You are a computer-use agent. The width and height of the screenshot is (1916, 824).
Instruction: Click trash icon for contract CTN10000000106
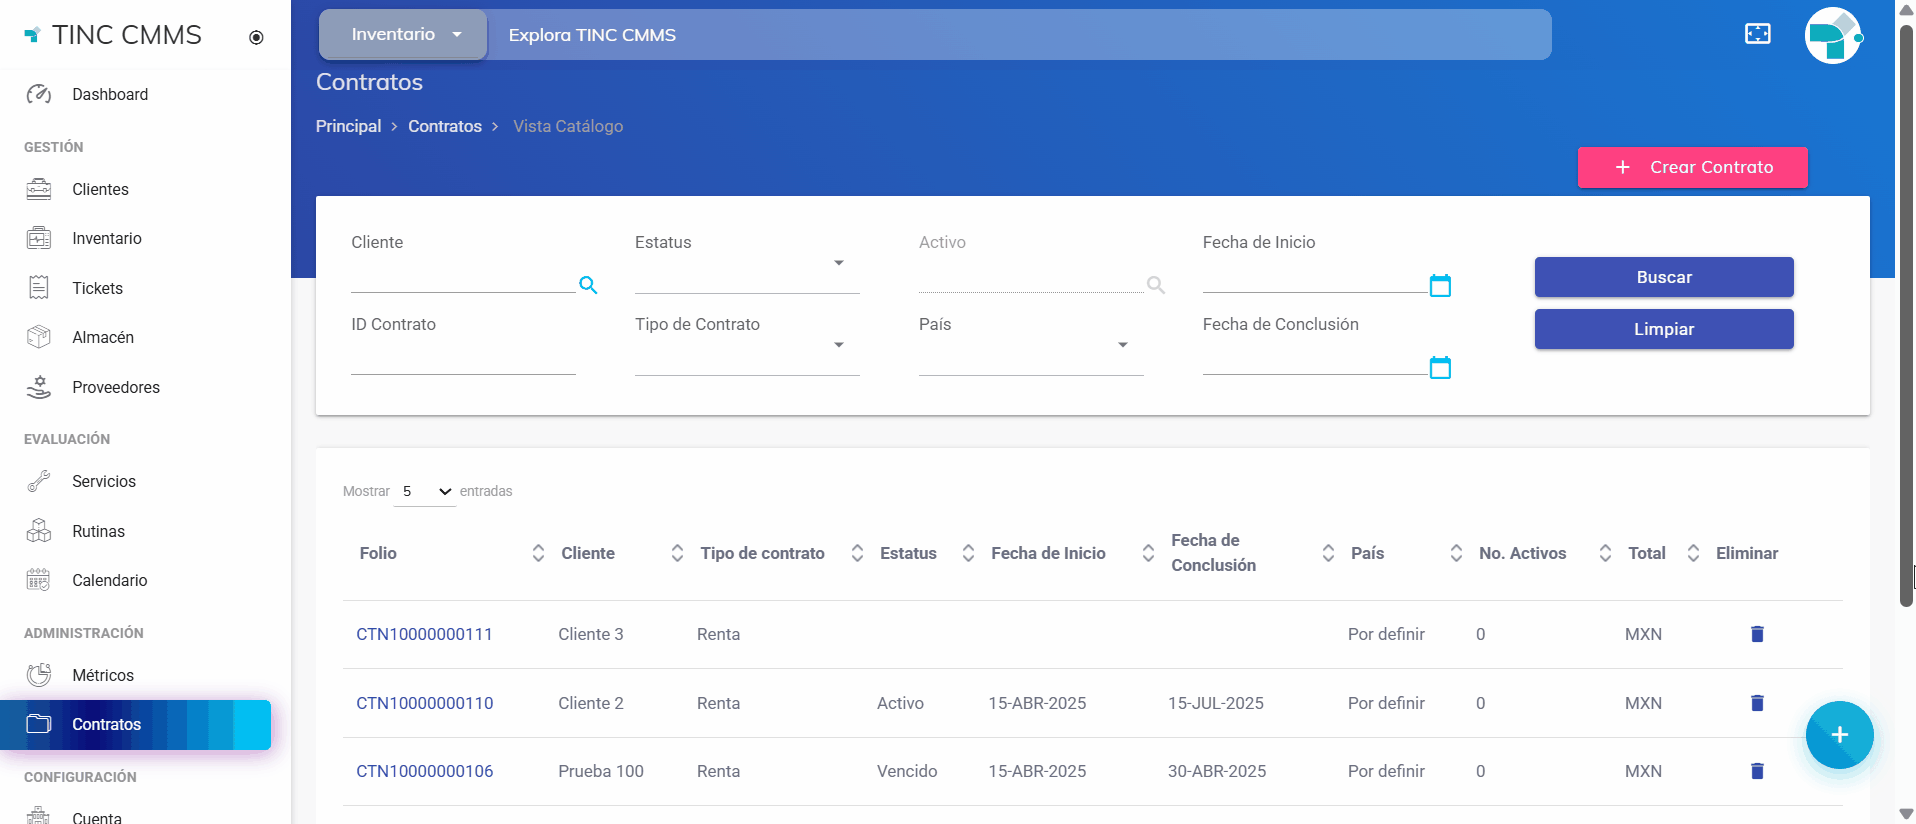pos(1757,771)
